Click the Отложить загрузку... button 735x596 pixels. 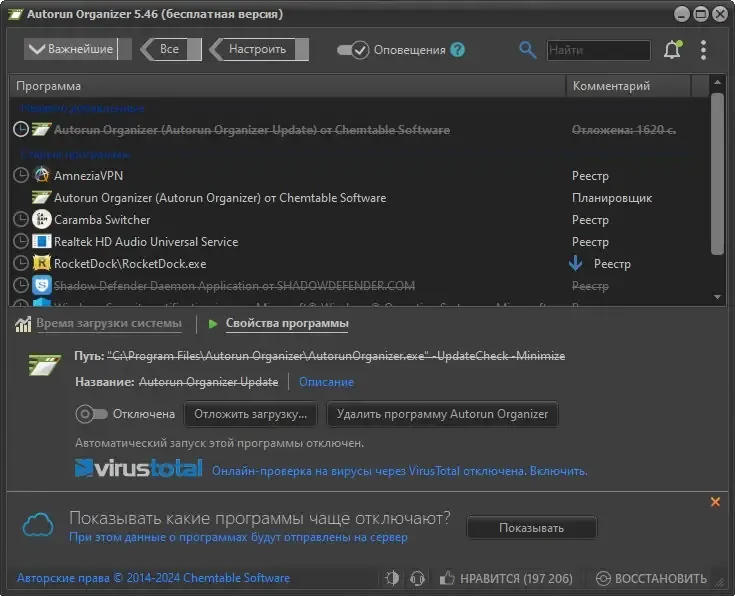250,414
